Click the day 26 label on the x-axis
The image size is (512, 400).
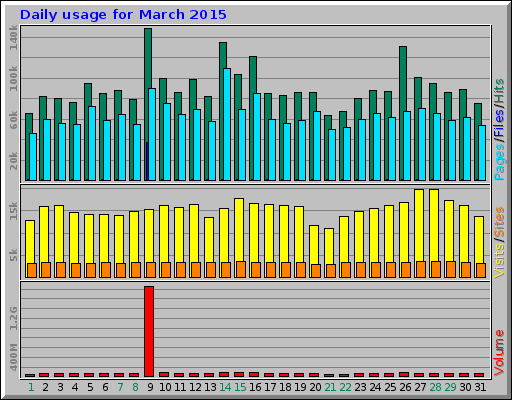pyautogui.click(x=405, y=387)
